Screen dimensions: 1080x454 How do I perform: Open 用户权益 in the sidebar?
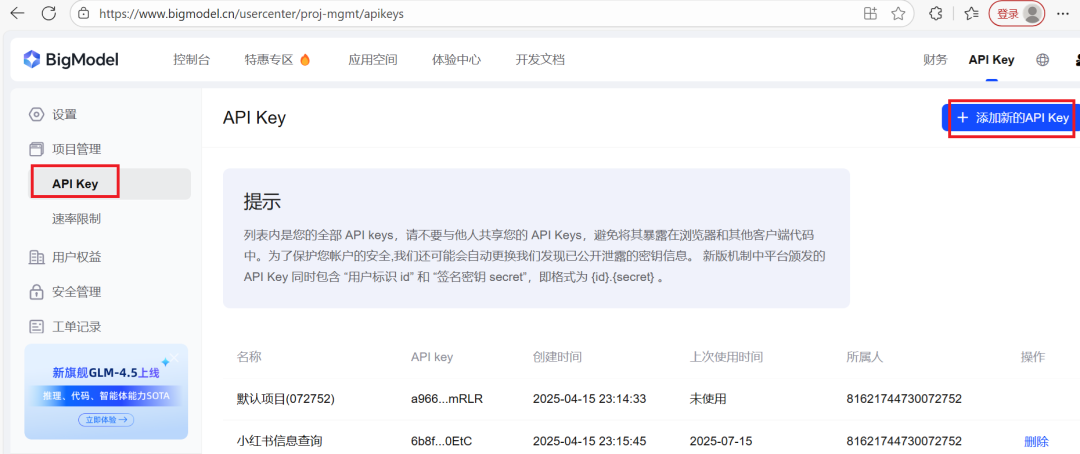pos(76,257)
